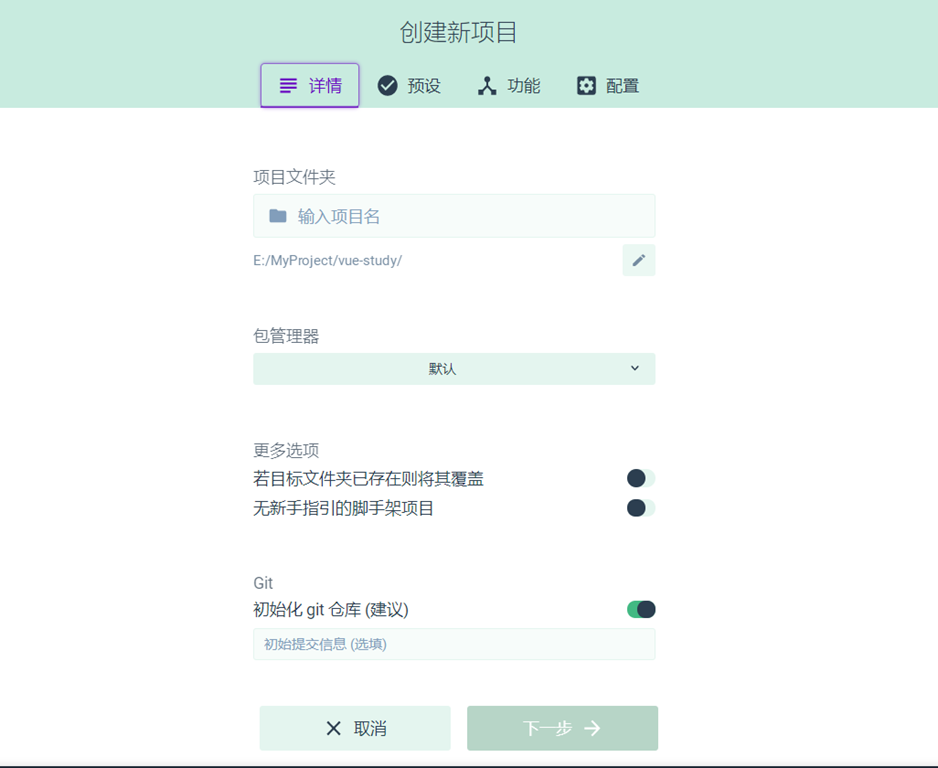
Task: Click the arrow icon on next step button
Action: point(593,728)
